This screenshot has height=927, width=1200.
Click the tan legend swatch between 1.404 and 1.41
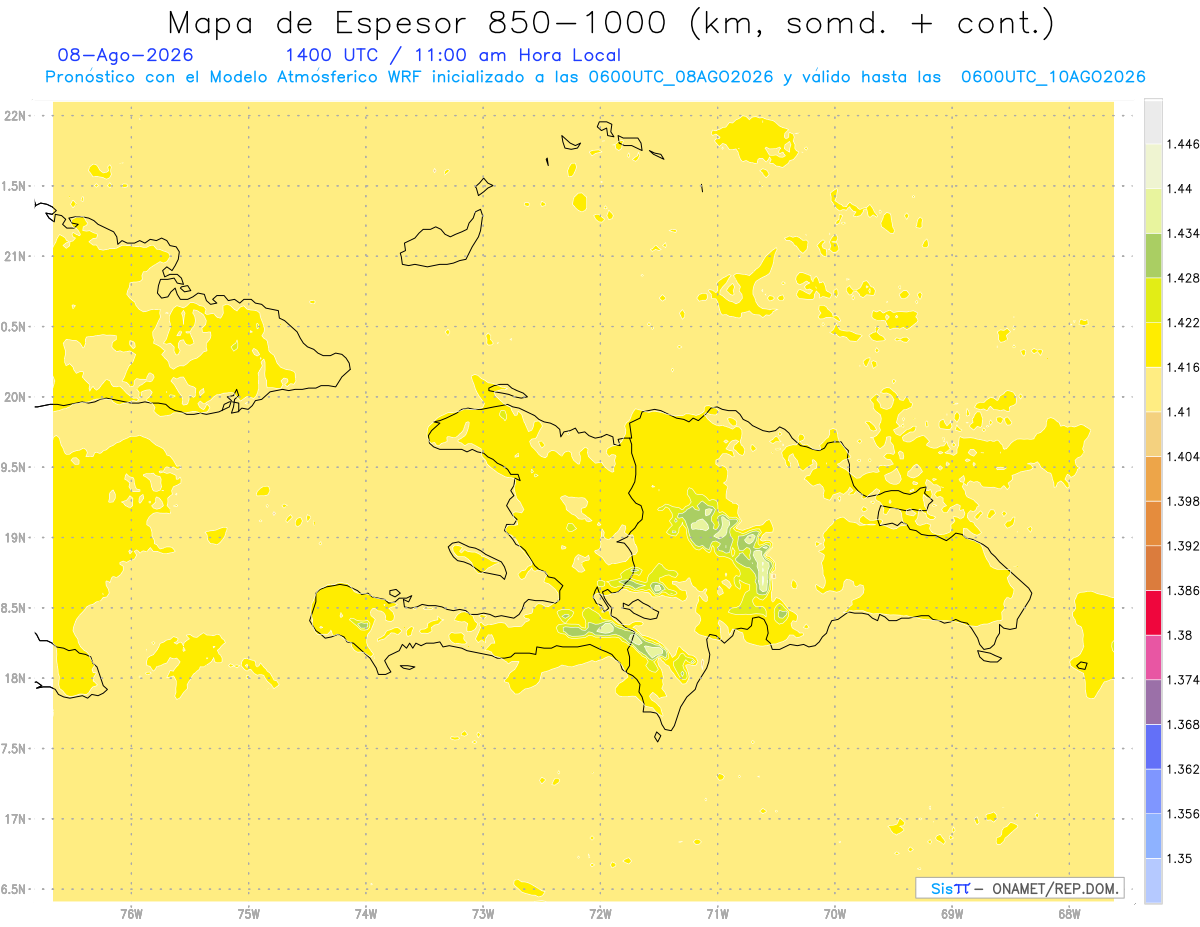pyautogui.click(x=1153, y=434)
